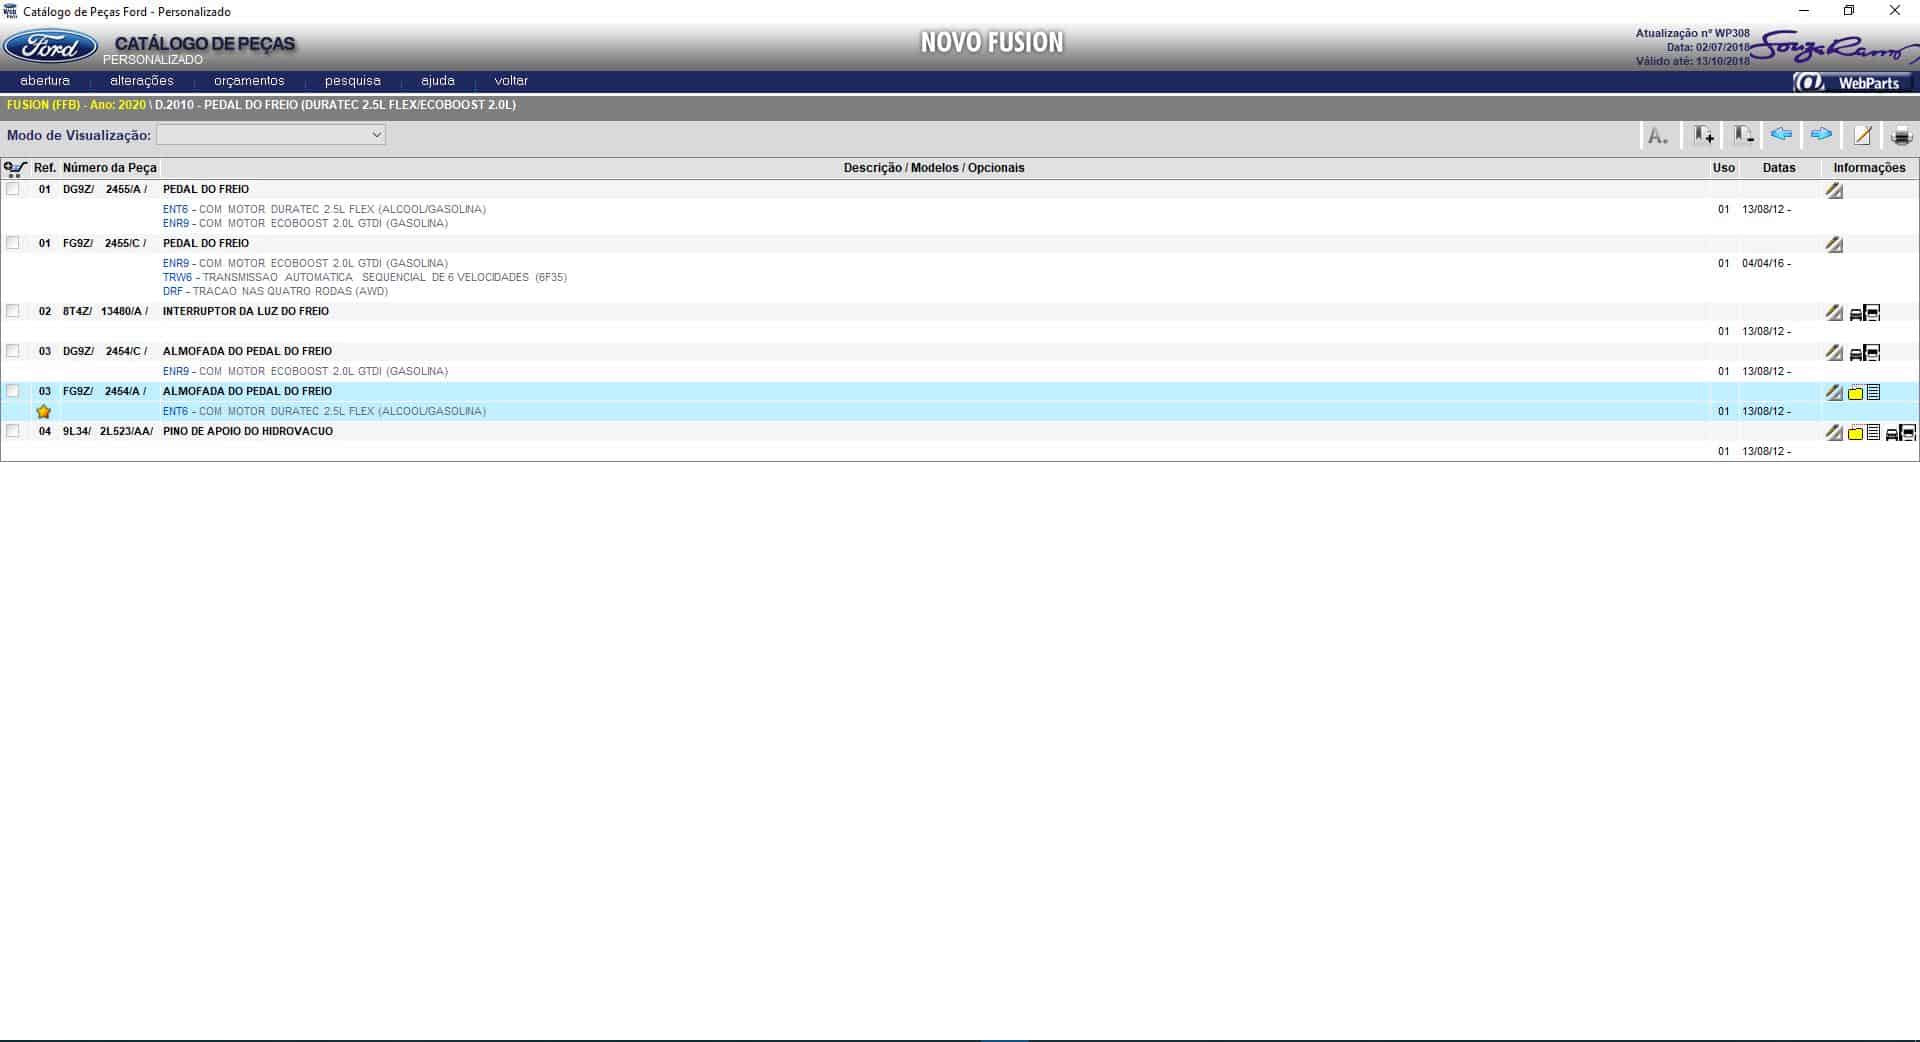Click the voltar menu item
Image resolution: width=1920 pixels, height=1042 pixels.
pos(511,81)
